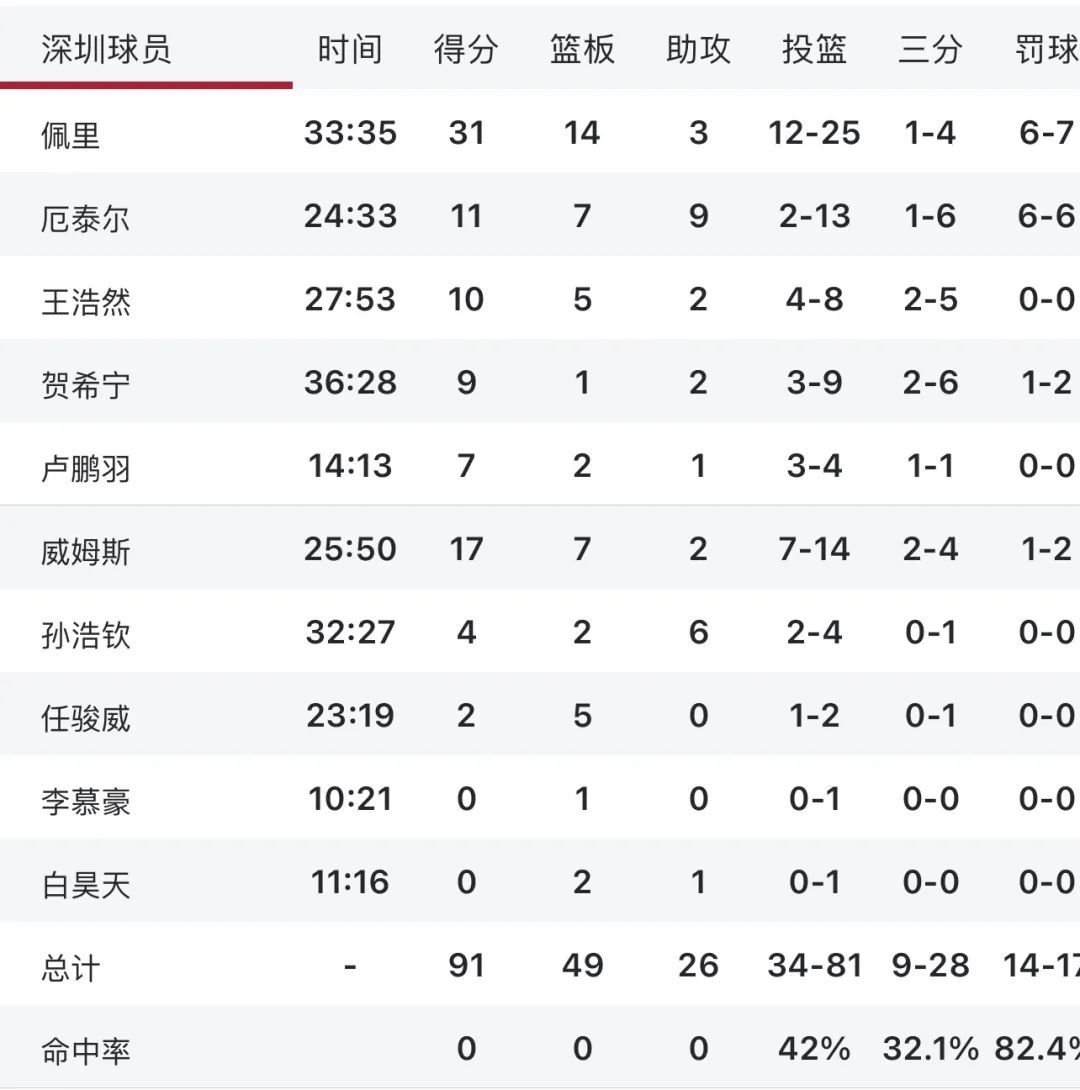Click on player name 李慕豪
Screen dimensions: 1080x1090
(x=86, y=800)
